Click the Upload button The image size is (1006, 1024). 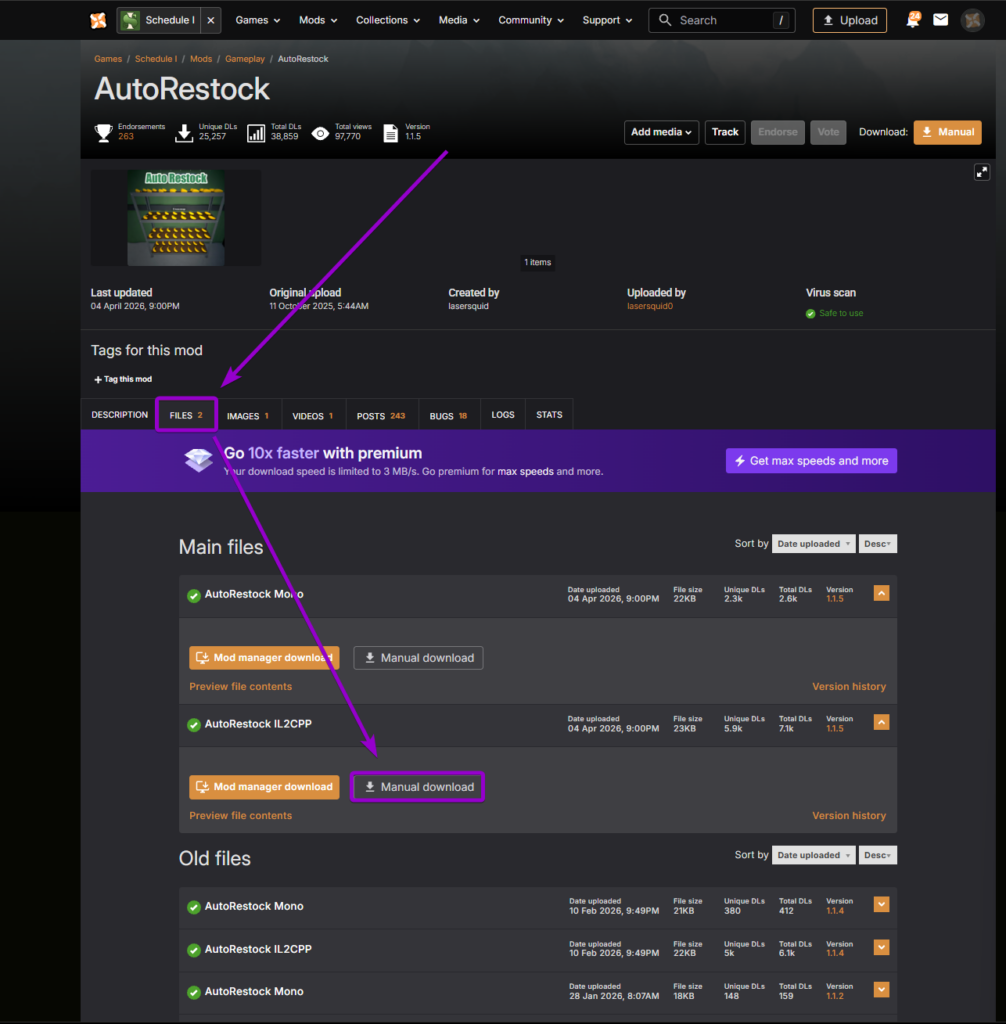(849, 20)
